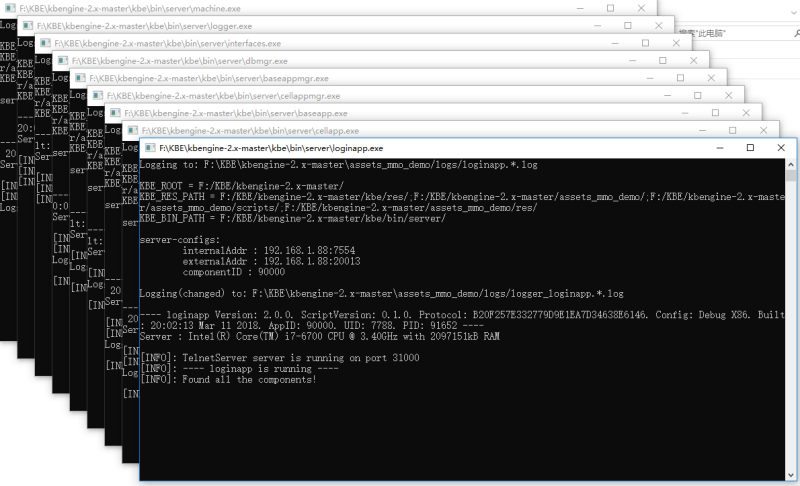Close the machine.exe console window
Image resolution: width=800 pixels, height=486 pixels.
(643, 7)
